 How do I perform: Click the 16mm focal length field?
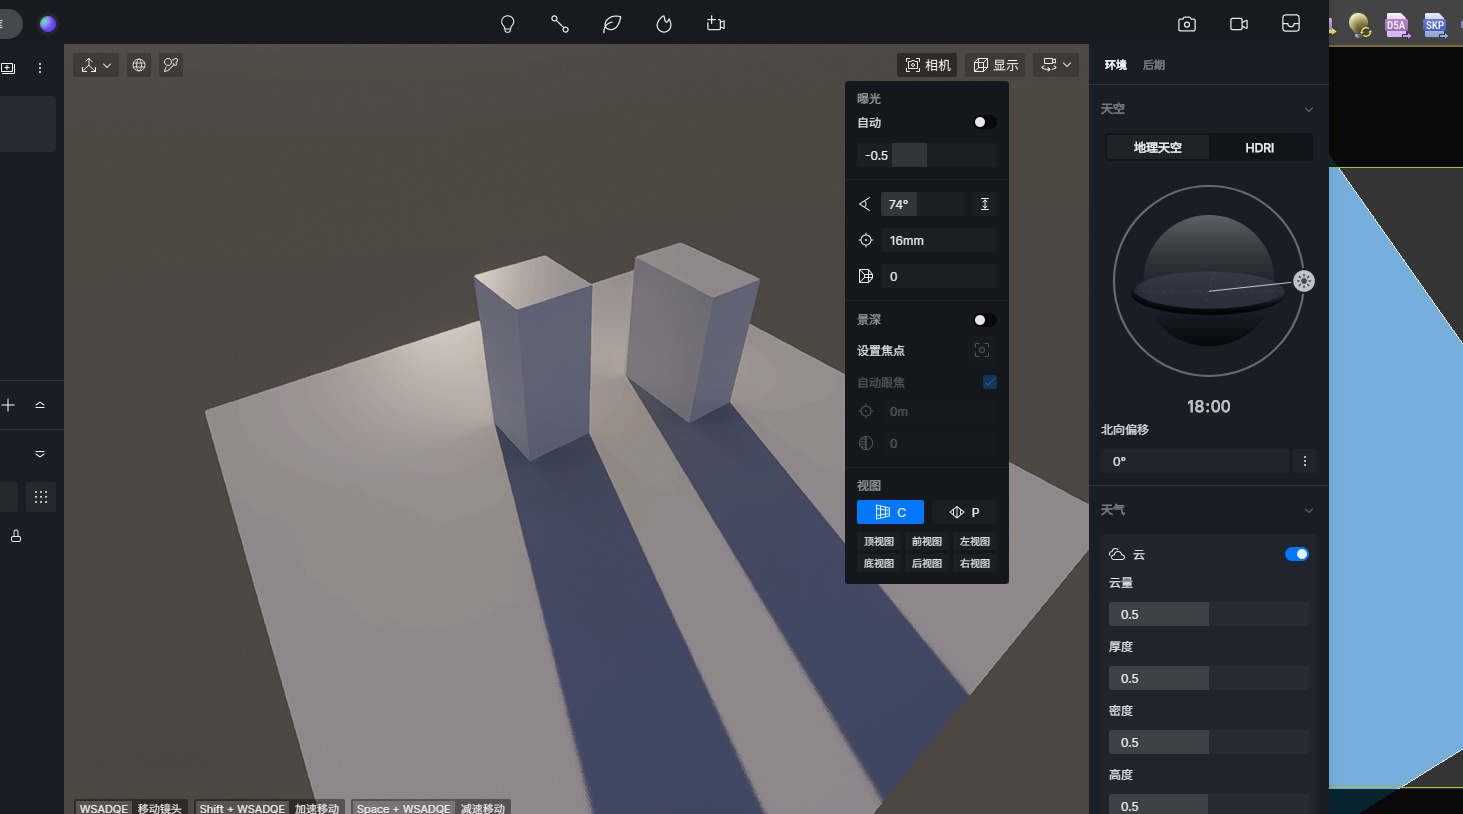938,241
